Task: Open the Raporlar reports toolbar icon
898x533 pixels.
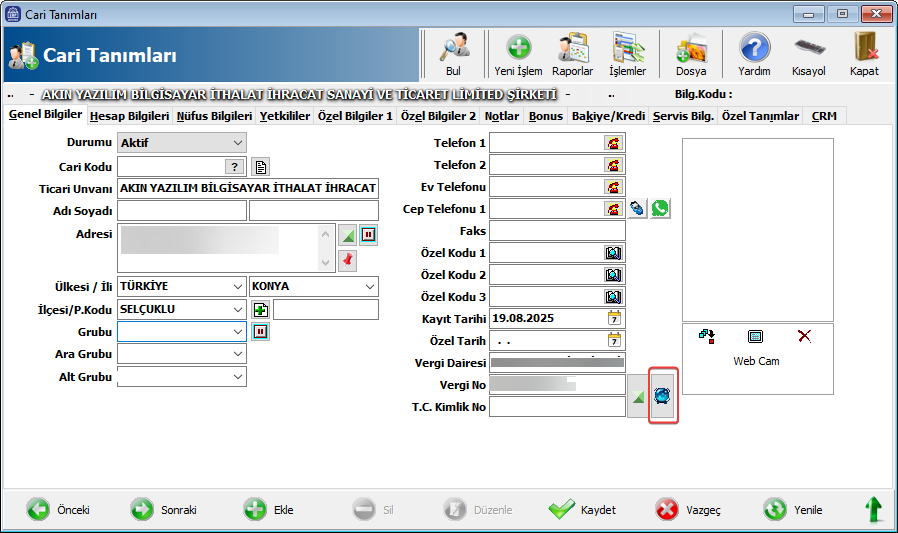Action: click(x=572, y=54)
